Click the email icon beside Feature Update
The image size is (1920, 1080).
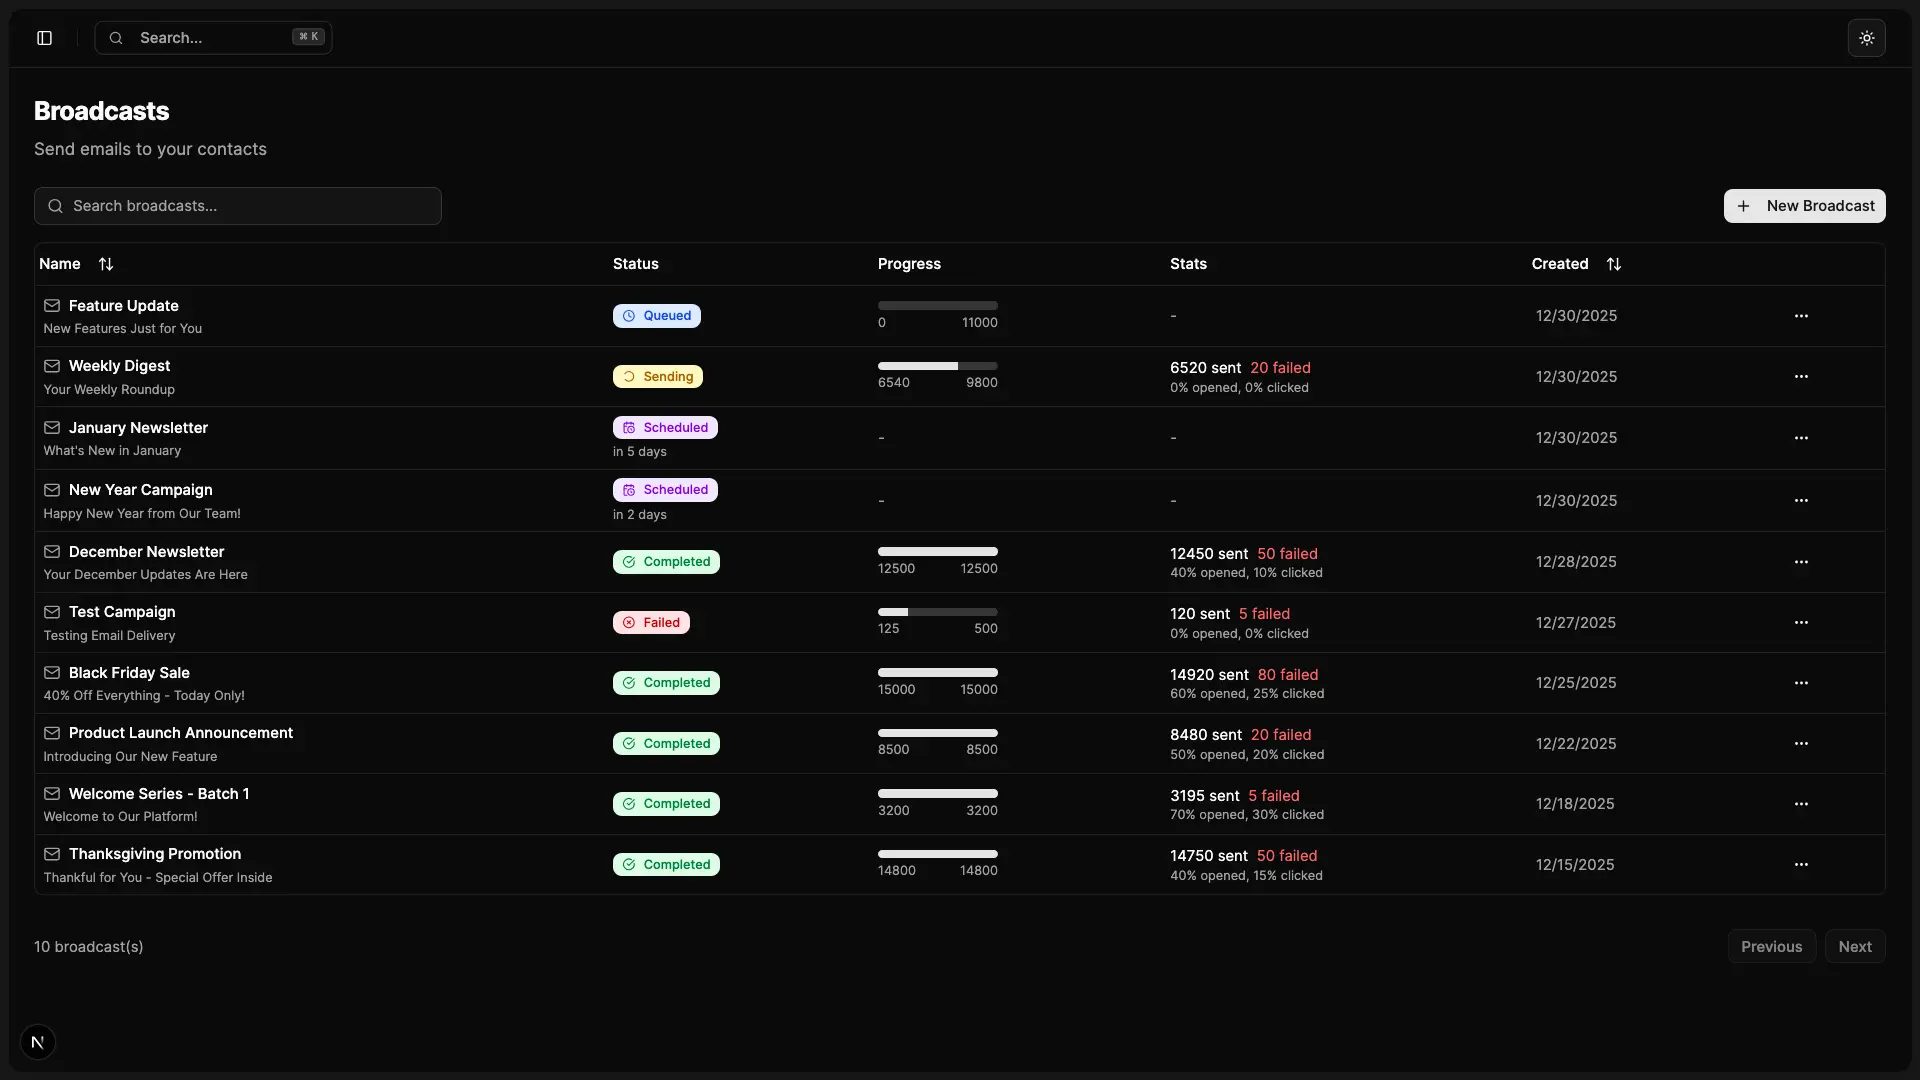click(x=52, y=305)
